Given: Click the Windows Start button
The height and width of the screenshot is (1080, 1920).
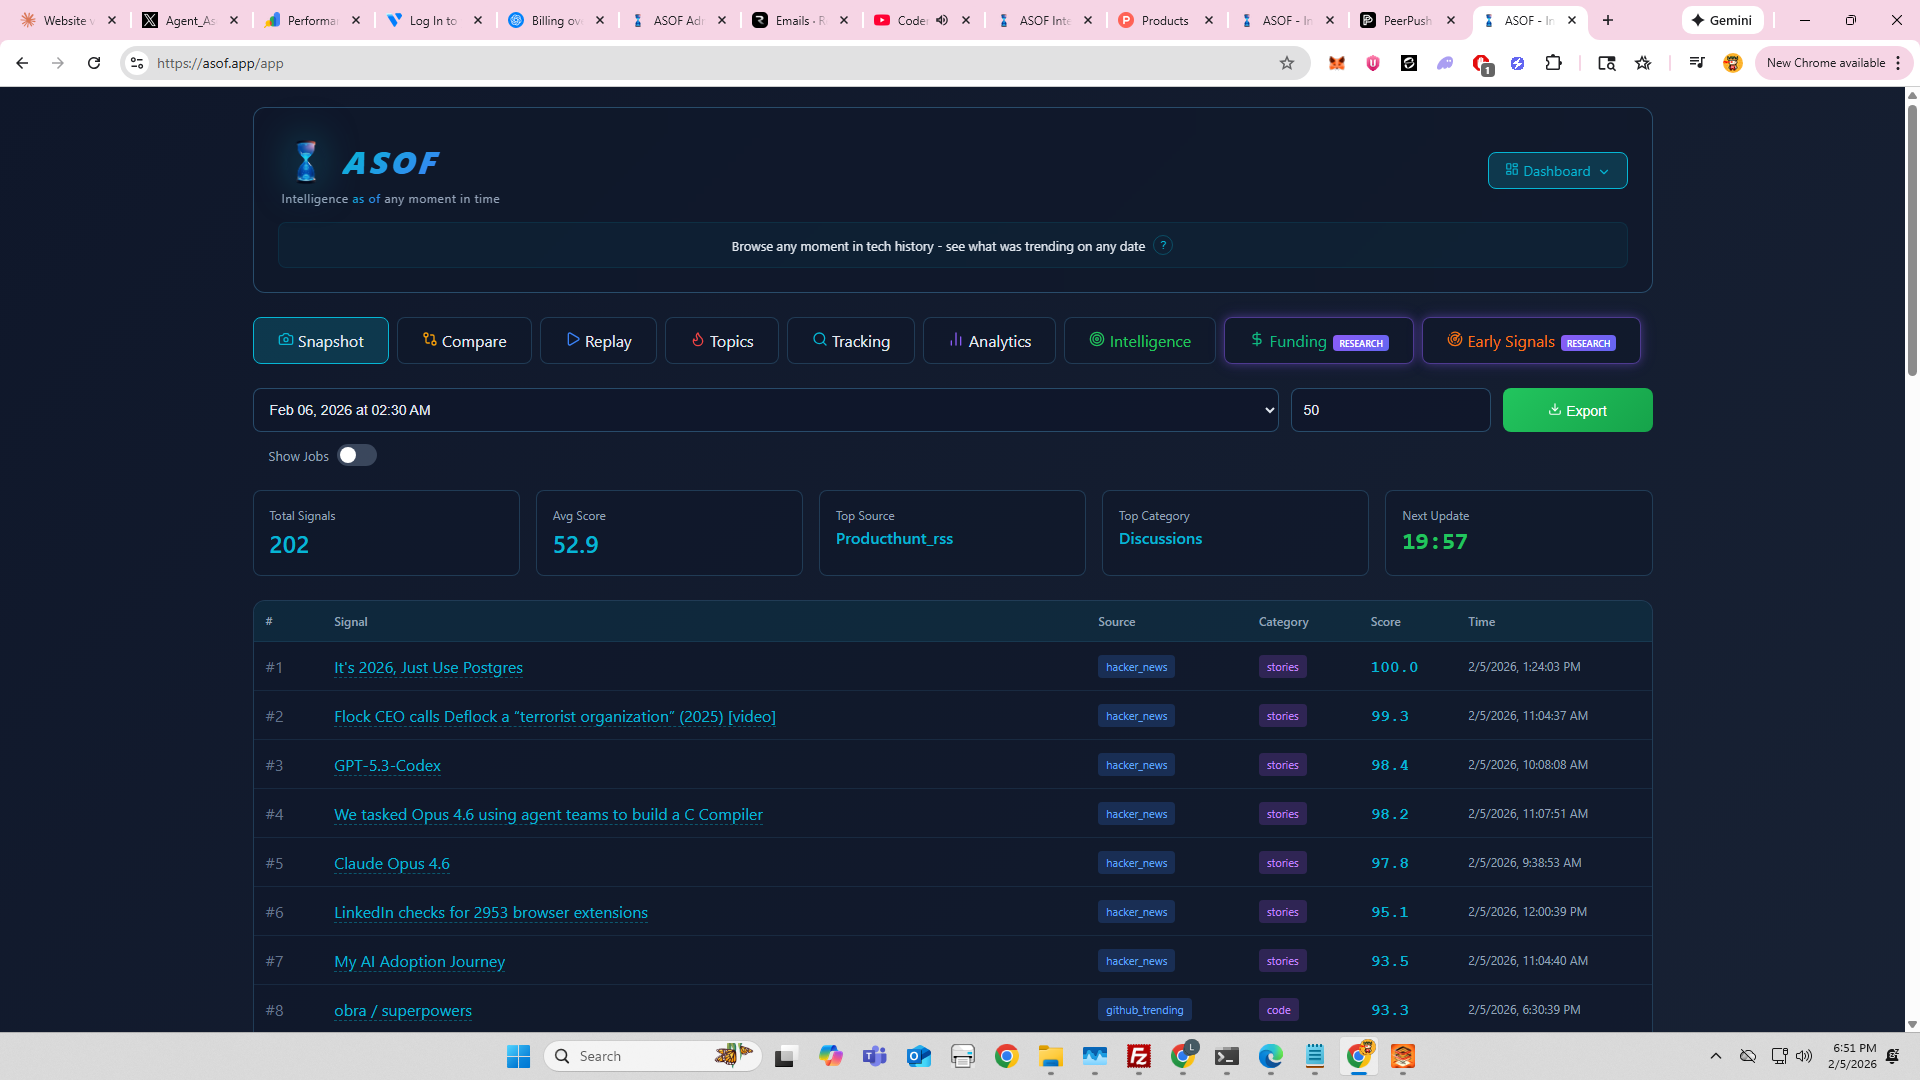Looking at the screenshot, I should coord(518,1056).
